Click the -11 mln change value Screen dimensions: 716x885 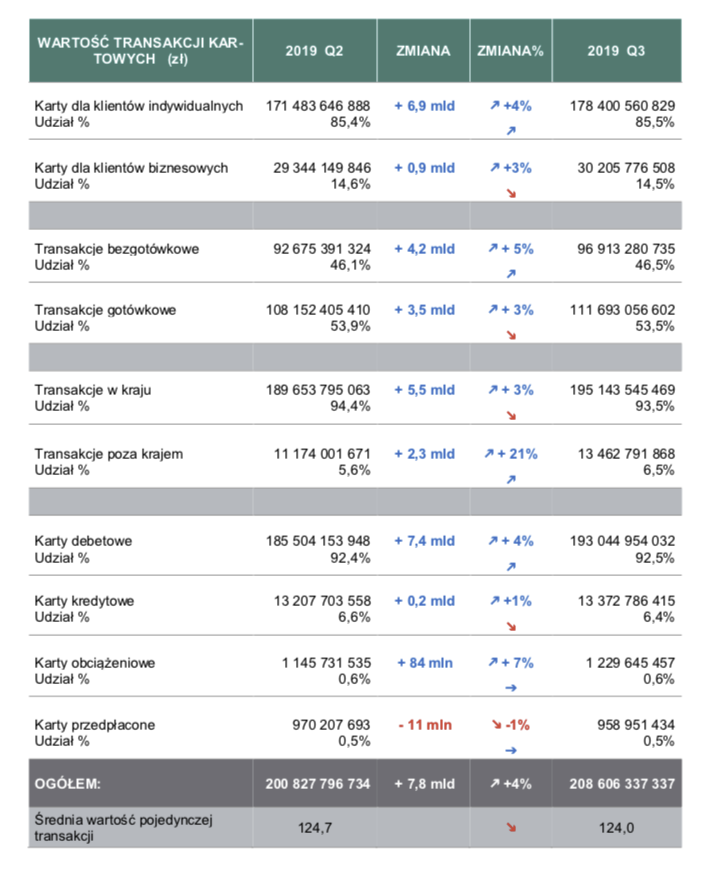pos(425,725)
